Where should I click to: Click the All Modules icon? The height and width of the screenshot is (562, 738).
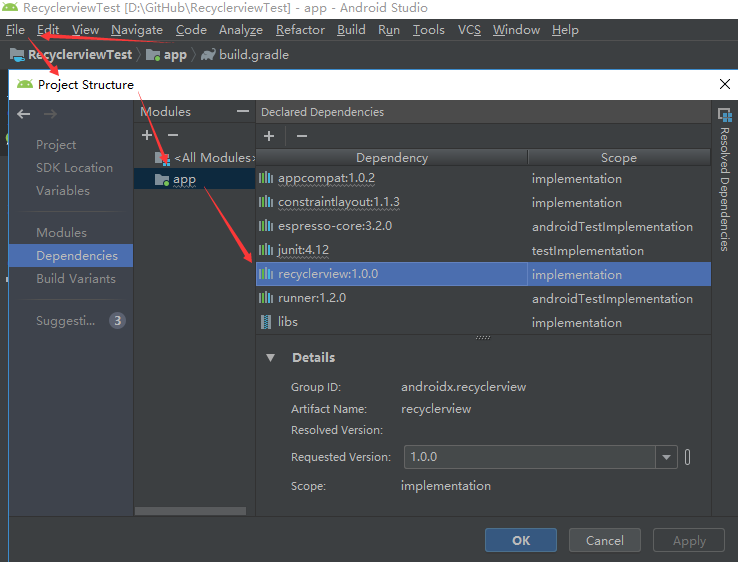coord(162,158)
